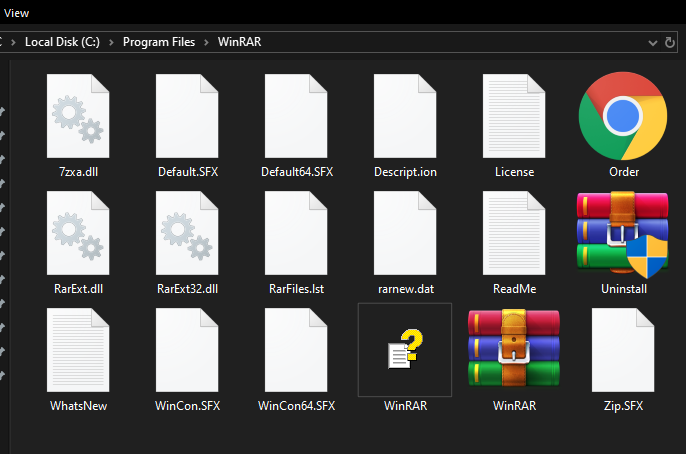The image size is (686, 454).
Task: Select the Zip.SFX file icon
Action: (623, 350)
